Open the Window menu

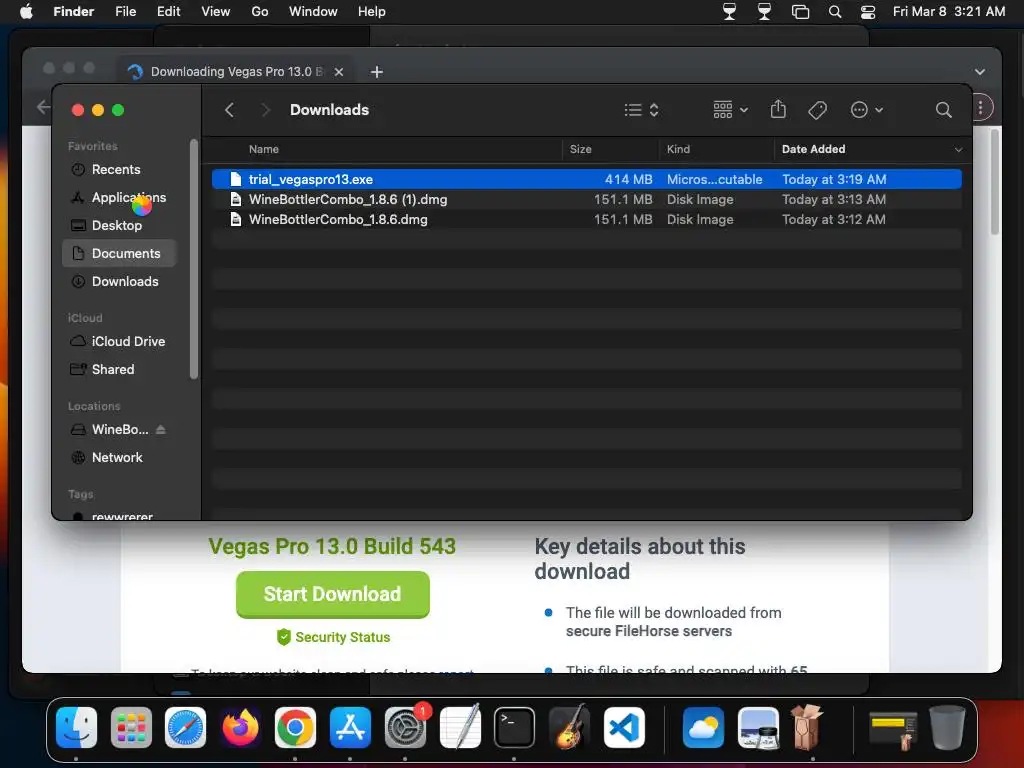point(313,11)
